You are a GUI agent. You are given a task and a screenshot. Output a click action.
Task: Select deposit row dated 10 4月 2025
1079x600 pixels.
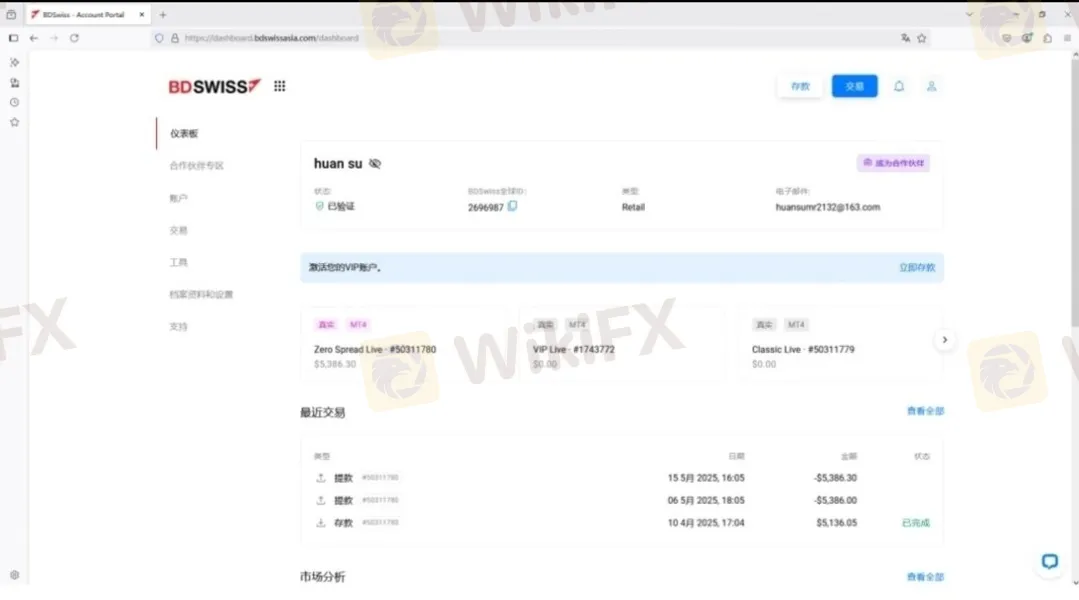[622, 523]
